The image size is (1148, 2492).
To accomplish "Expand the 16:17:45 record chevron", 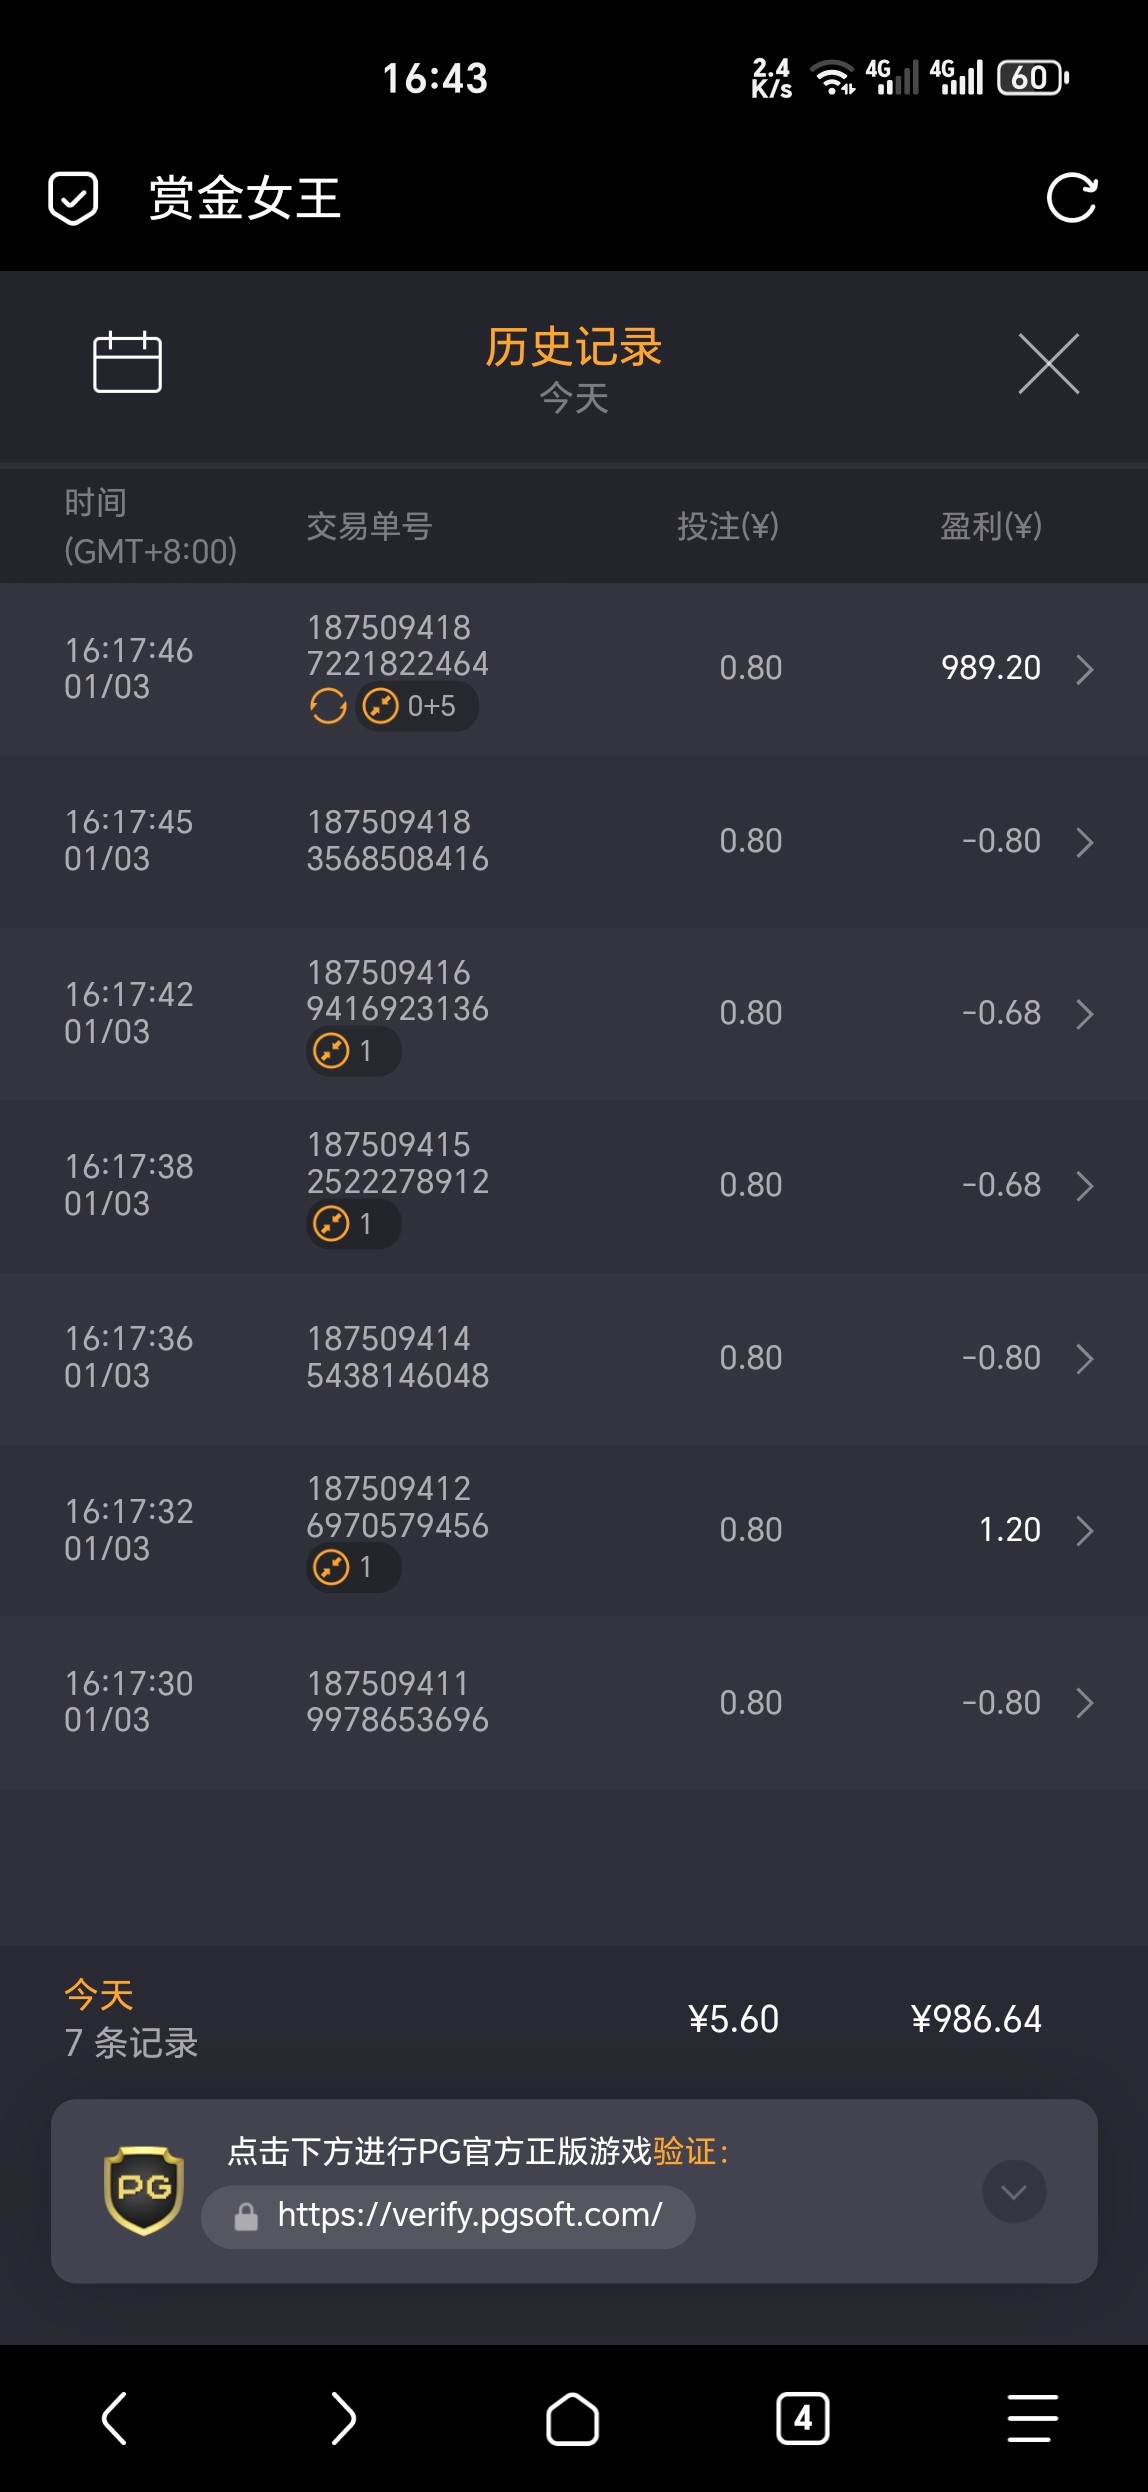I will (x=1084, y=842).
